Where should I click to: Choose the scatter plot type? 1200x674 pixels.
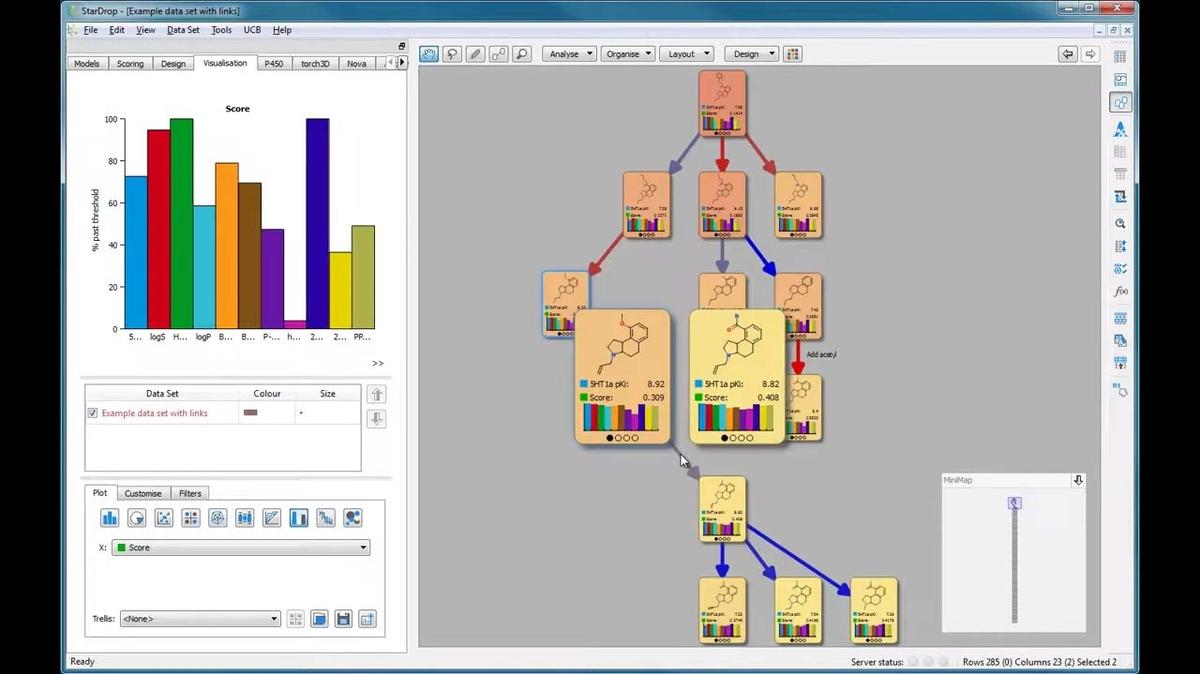[163, 518]
